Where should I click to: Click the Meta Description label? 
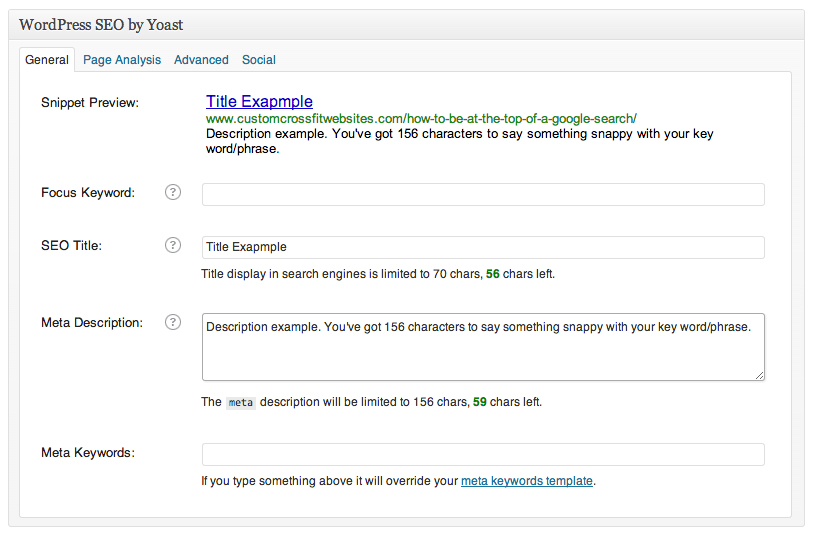[x=92, y=323]
